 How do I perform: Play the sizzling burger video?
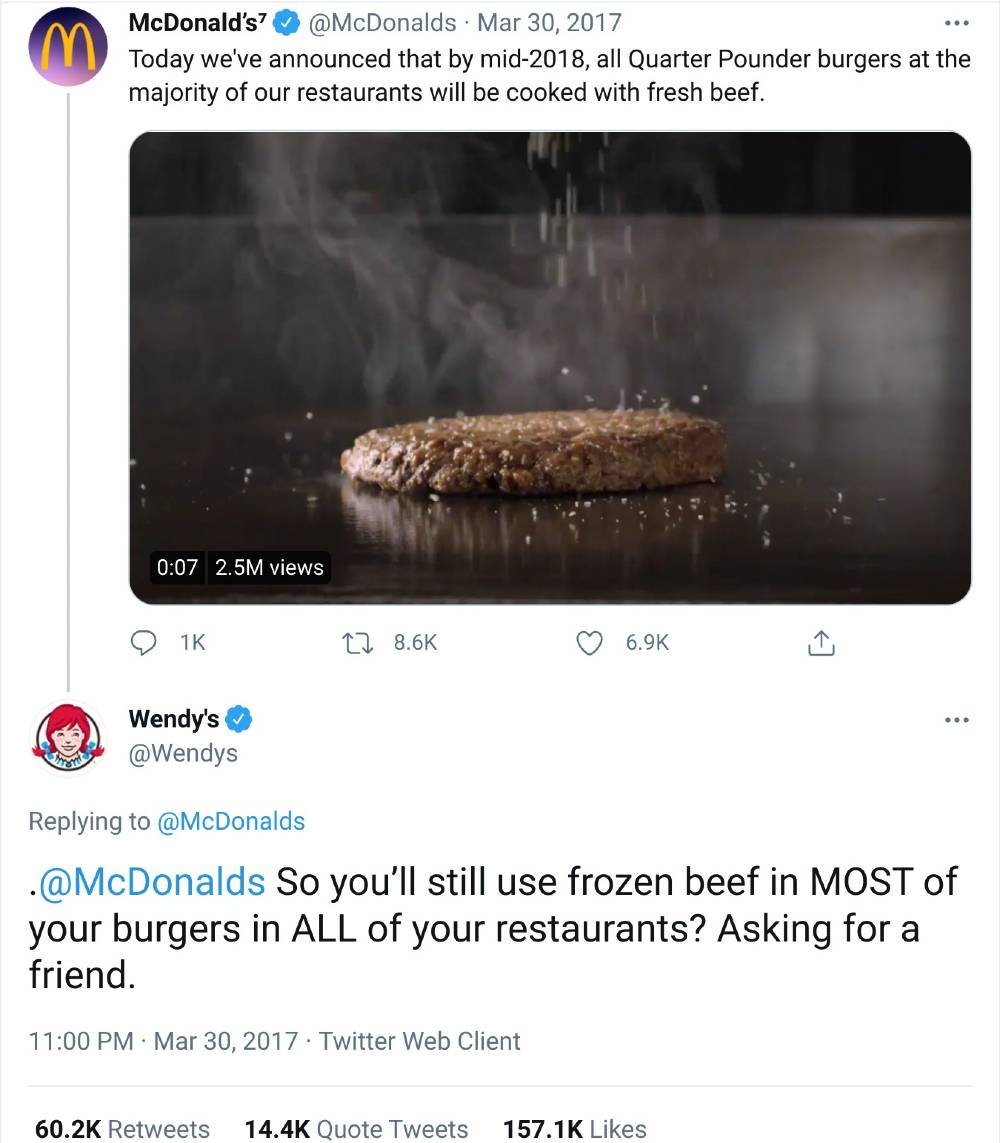[549, 367]
